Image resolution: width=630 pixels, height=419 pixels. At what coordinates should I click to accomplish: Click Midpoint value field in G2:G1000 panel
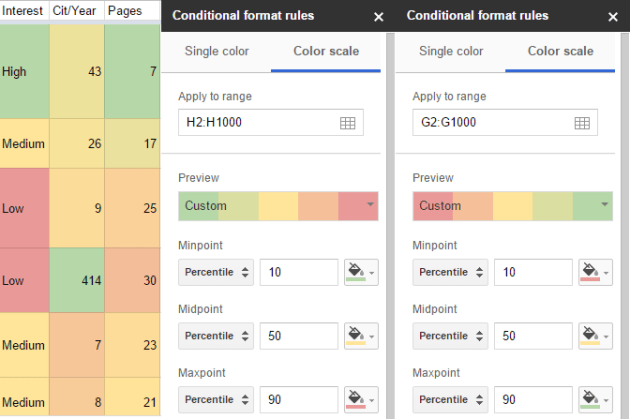click(531, 336)
